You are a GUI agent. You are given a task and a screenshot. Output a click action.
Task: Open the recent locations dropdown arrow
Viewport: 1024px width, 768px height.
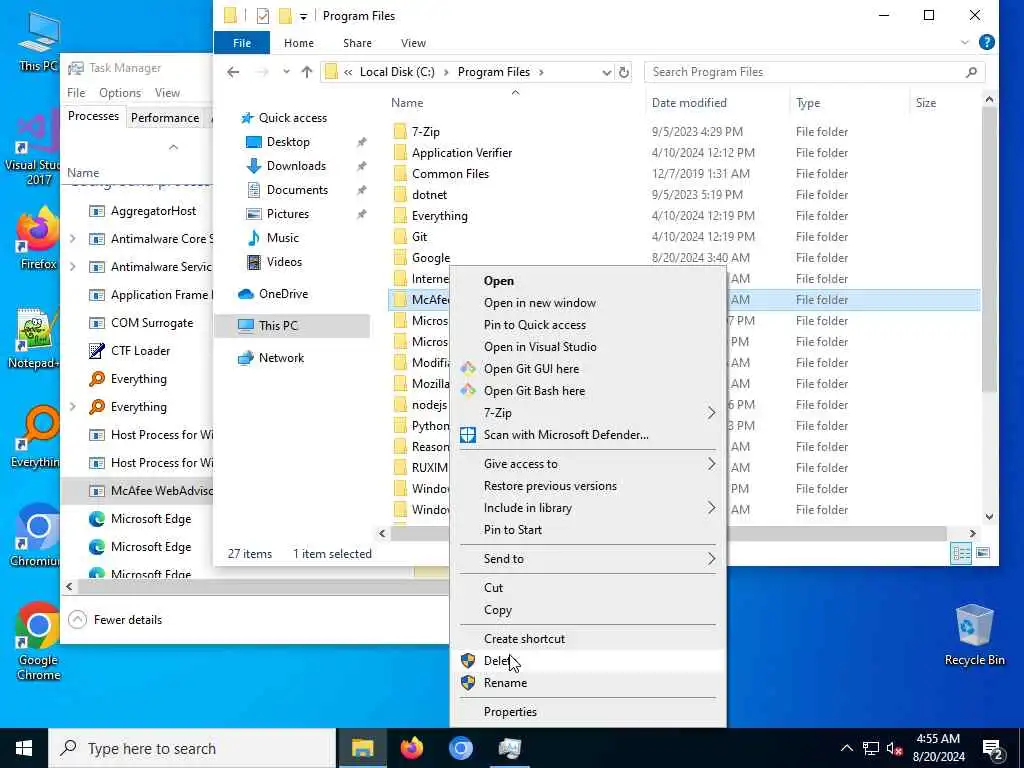pos(286,72)
